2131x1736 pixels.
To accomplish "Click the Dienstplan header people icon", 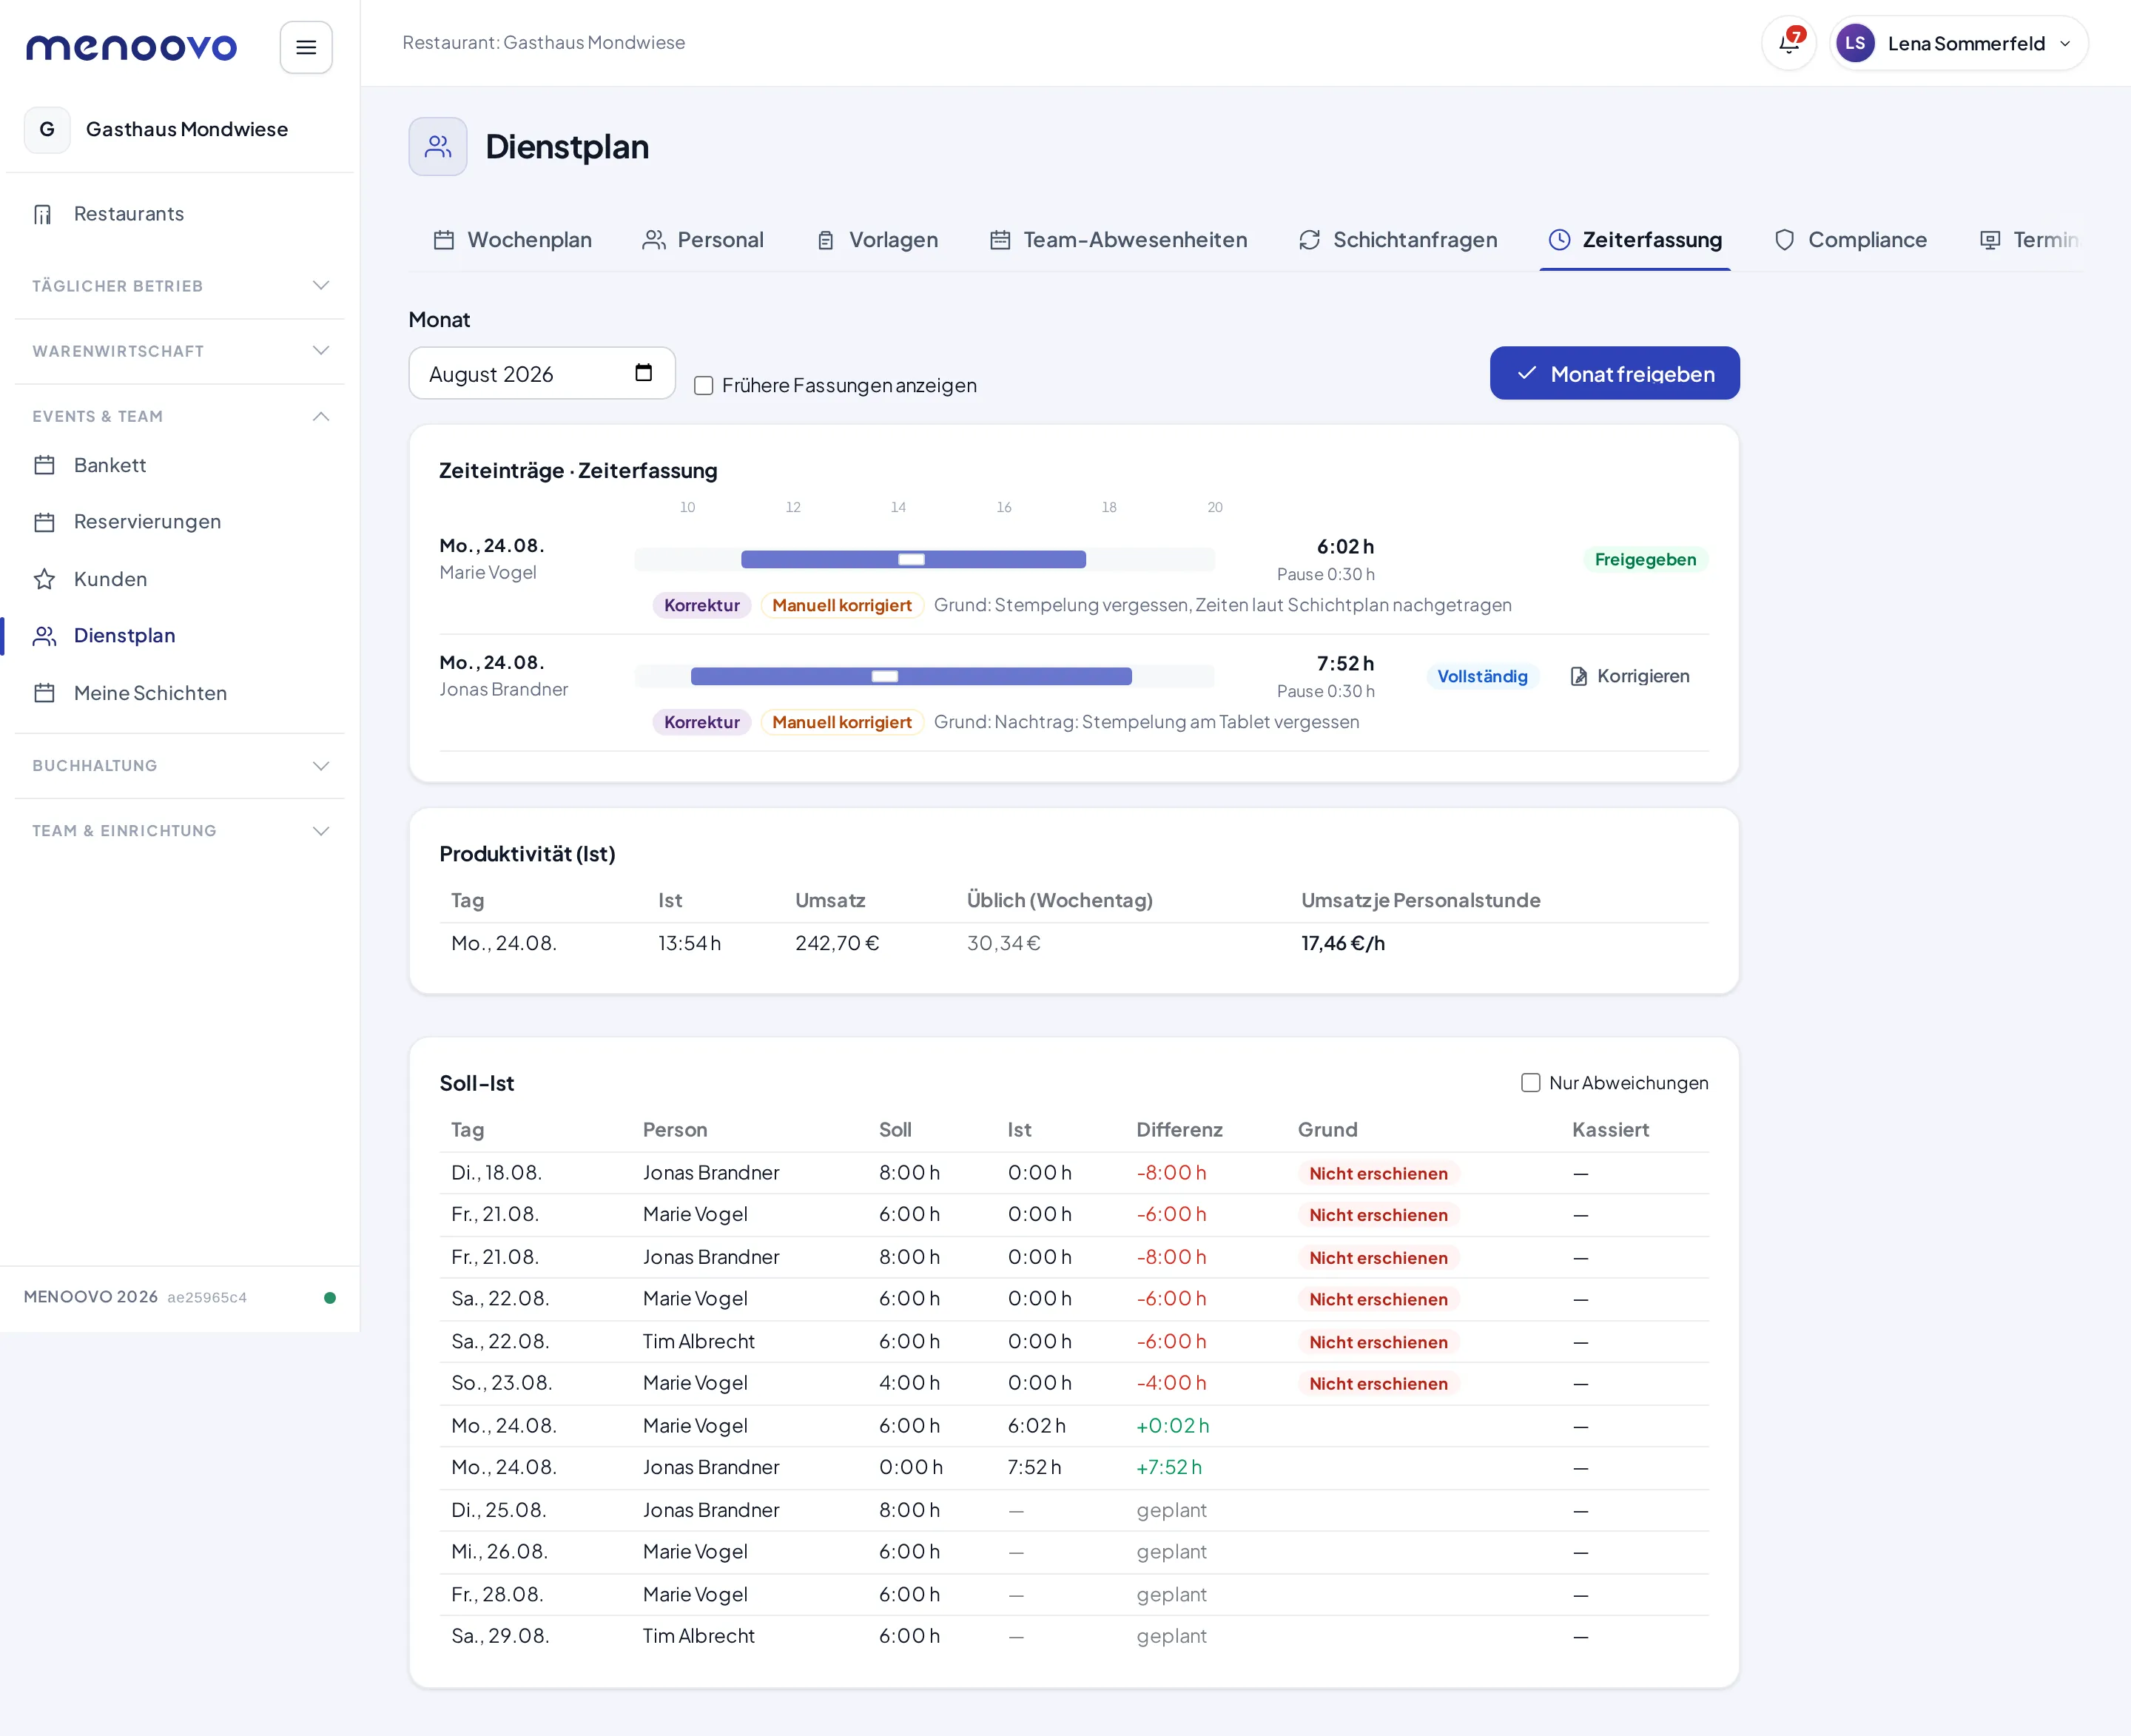I will click(438, 147).
